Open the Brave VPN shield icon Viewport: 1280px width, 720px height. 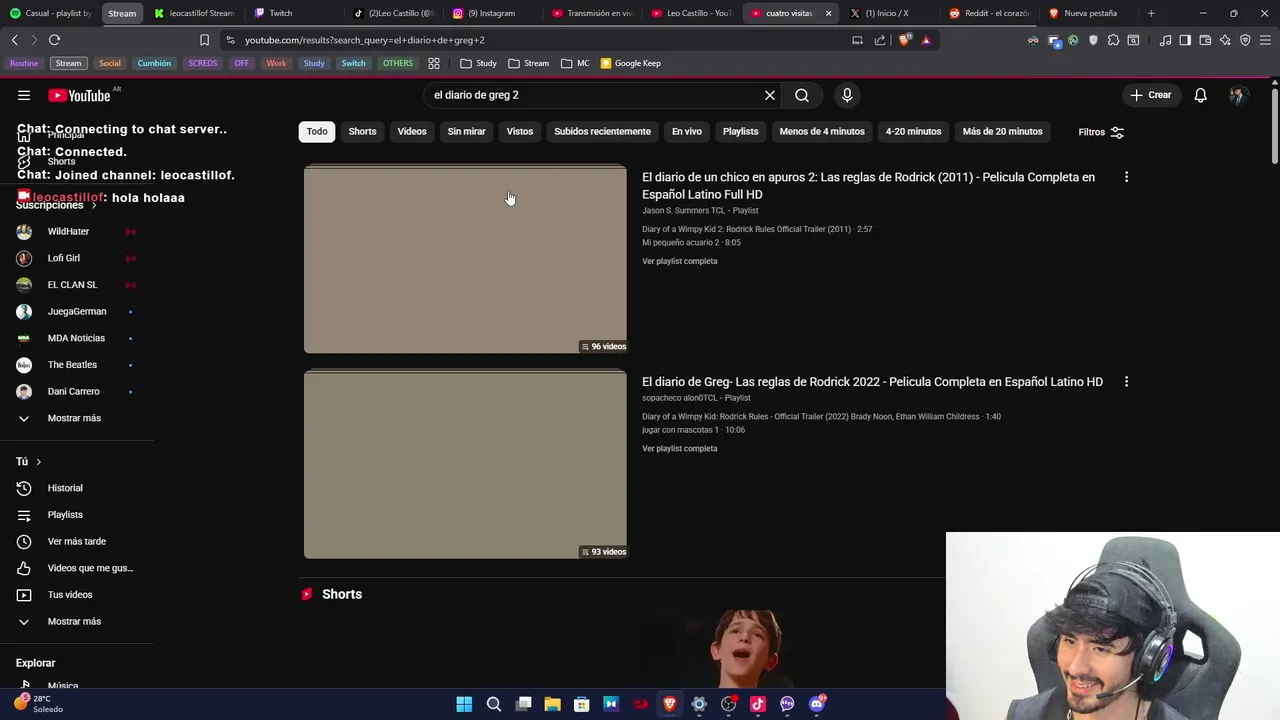tap(1245, 40)
